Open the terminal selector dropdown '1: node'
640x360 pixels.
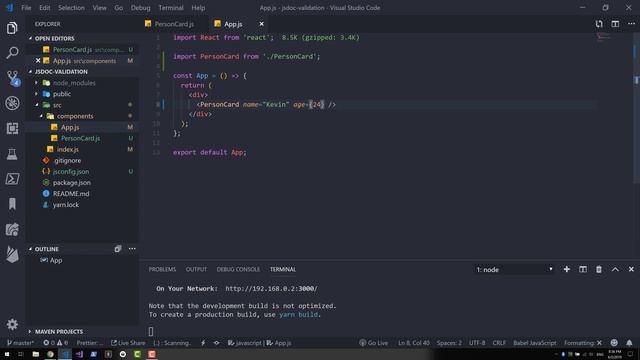pos(514,269)
